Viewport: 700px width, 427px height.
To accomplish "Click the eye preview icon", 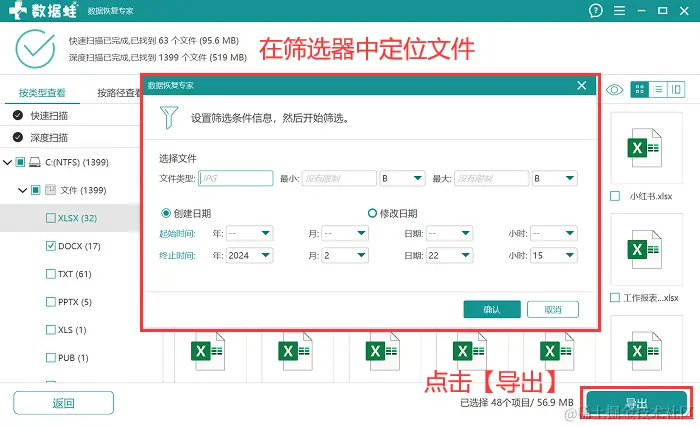I will (x=614, y=90).
